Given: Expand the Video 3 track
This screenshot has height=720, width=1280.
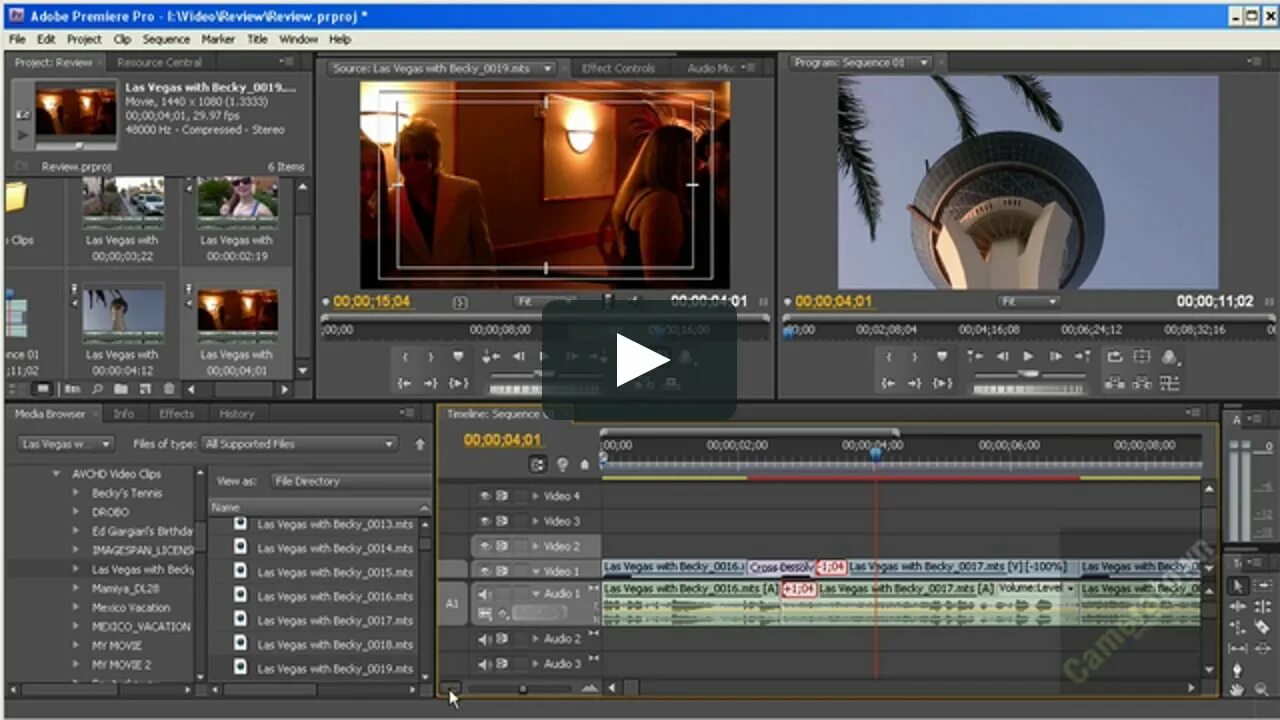Looking at the screenshot, I should [535, 521].
